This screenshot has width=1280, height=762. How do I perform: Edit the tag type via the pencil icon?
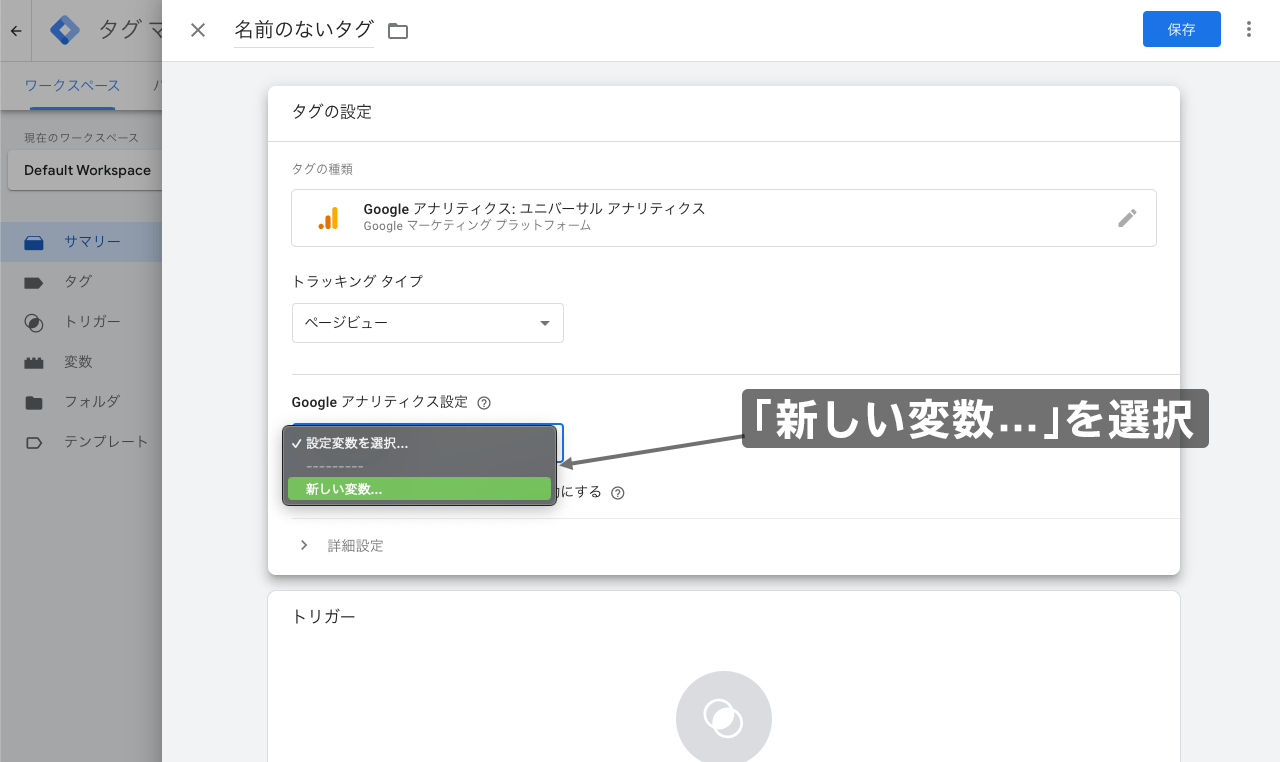1128,217
